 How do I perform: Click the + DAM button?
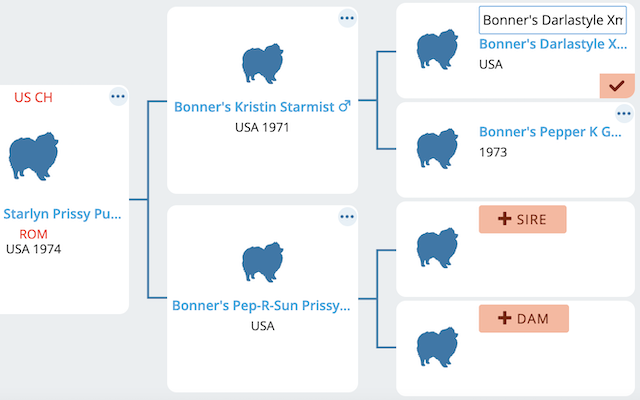[x=524, y=318]
